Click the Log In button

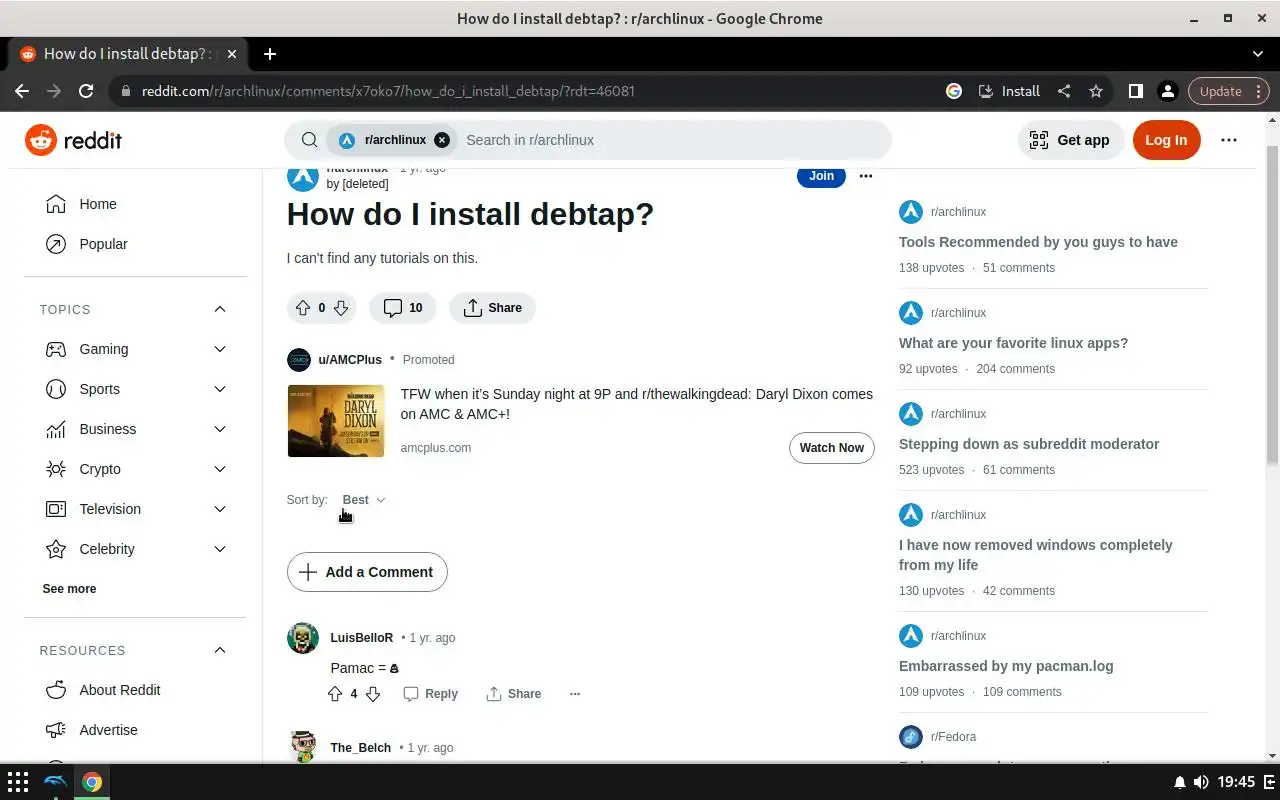point(1166,140)
